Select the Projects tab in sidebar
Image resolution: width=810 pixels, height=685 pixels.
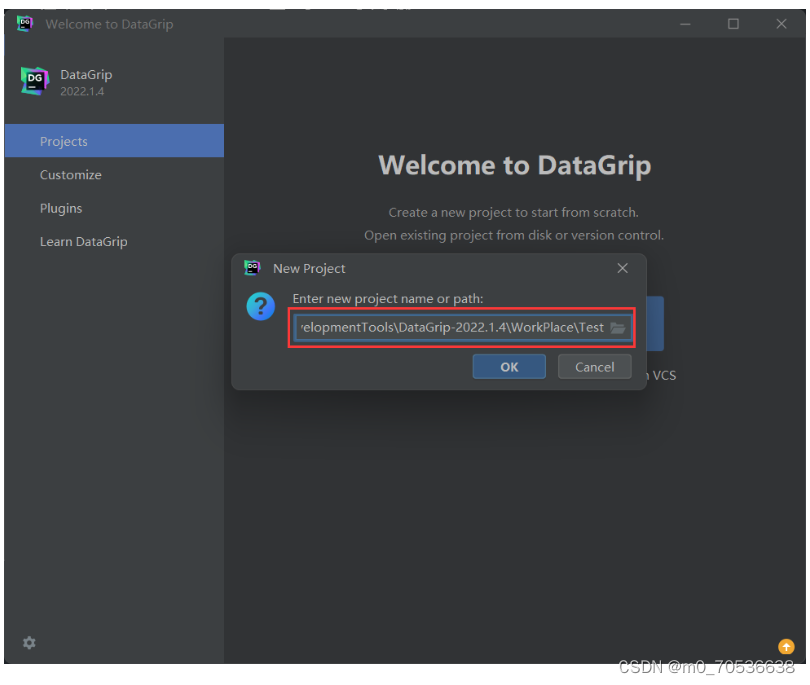(114, 141)
